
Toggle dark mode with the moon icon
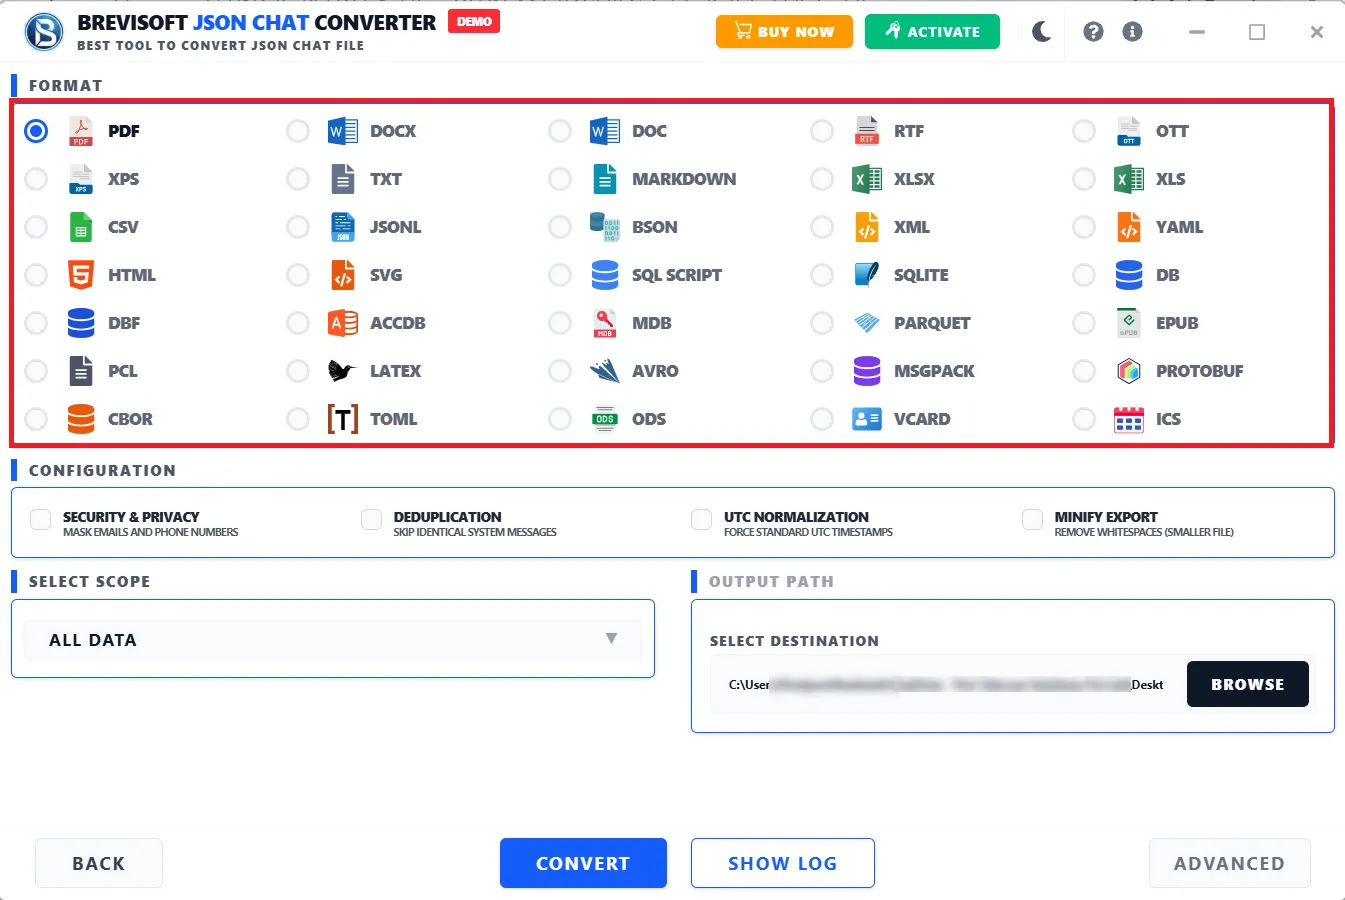(1042, 32)
